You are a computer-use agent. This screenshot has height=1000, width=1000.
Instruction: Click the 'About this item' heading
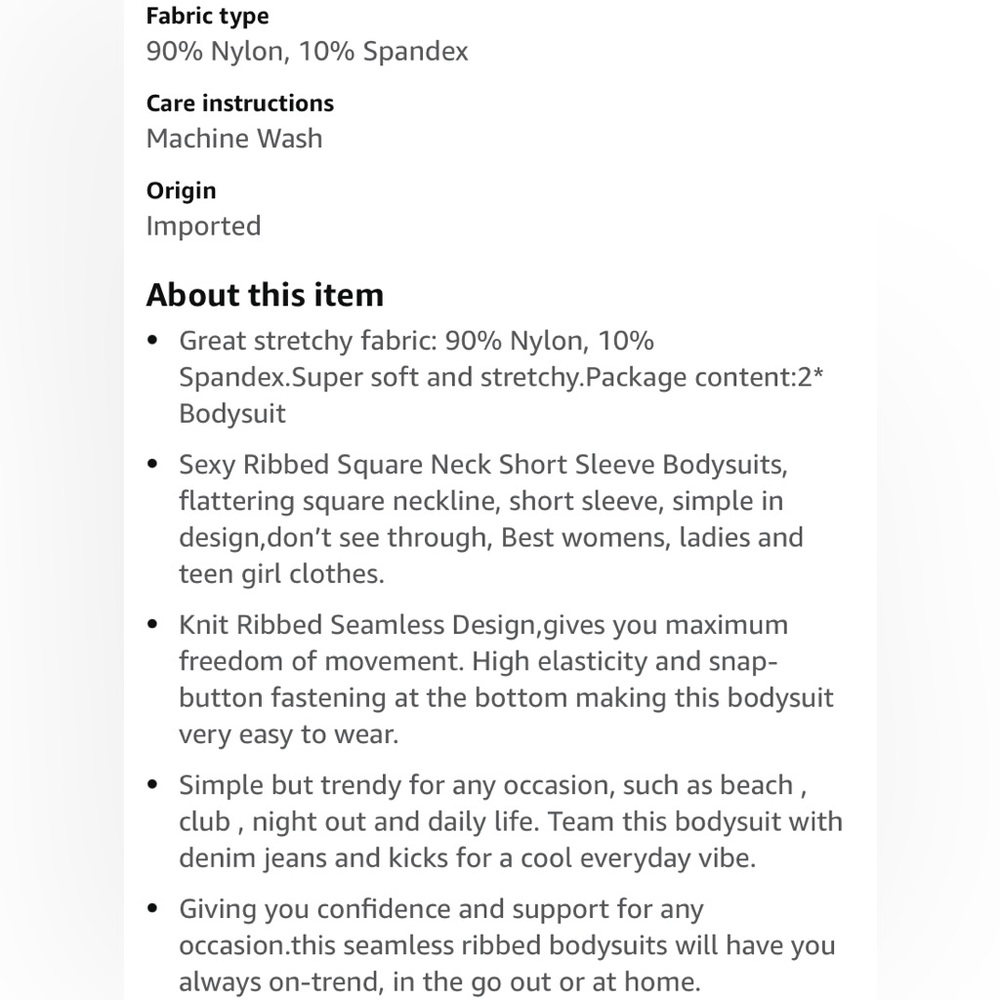(x=265, y=295)
